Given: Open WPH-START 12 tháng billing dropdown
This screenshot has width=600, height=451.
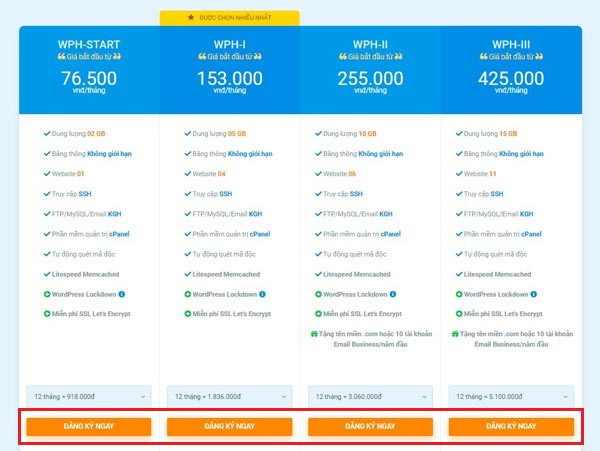Looking at the screenshot, I should click(x=89, y=397).
